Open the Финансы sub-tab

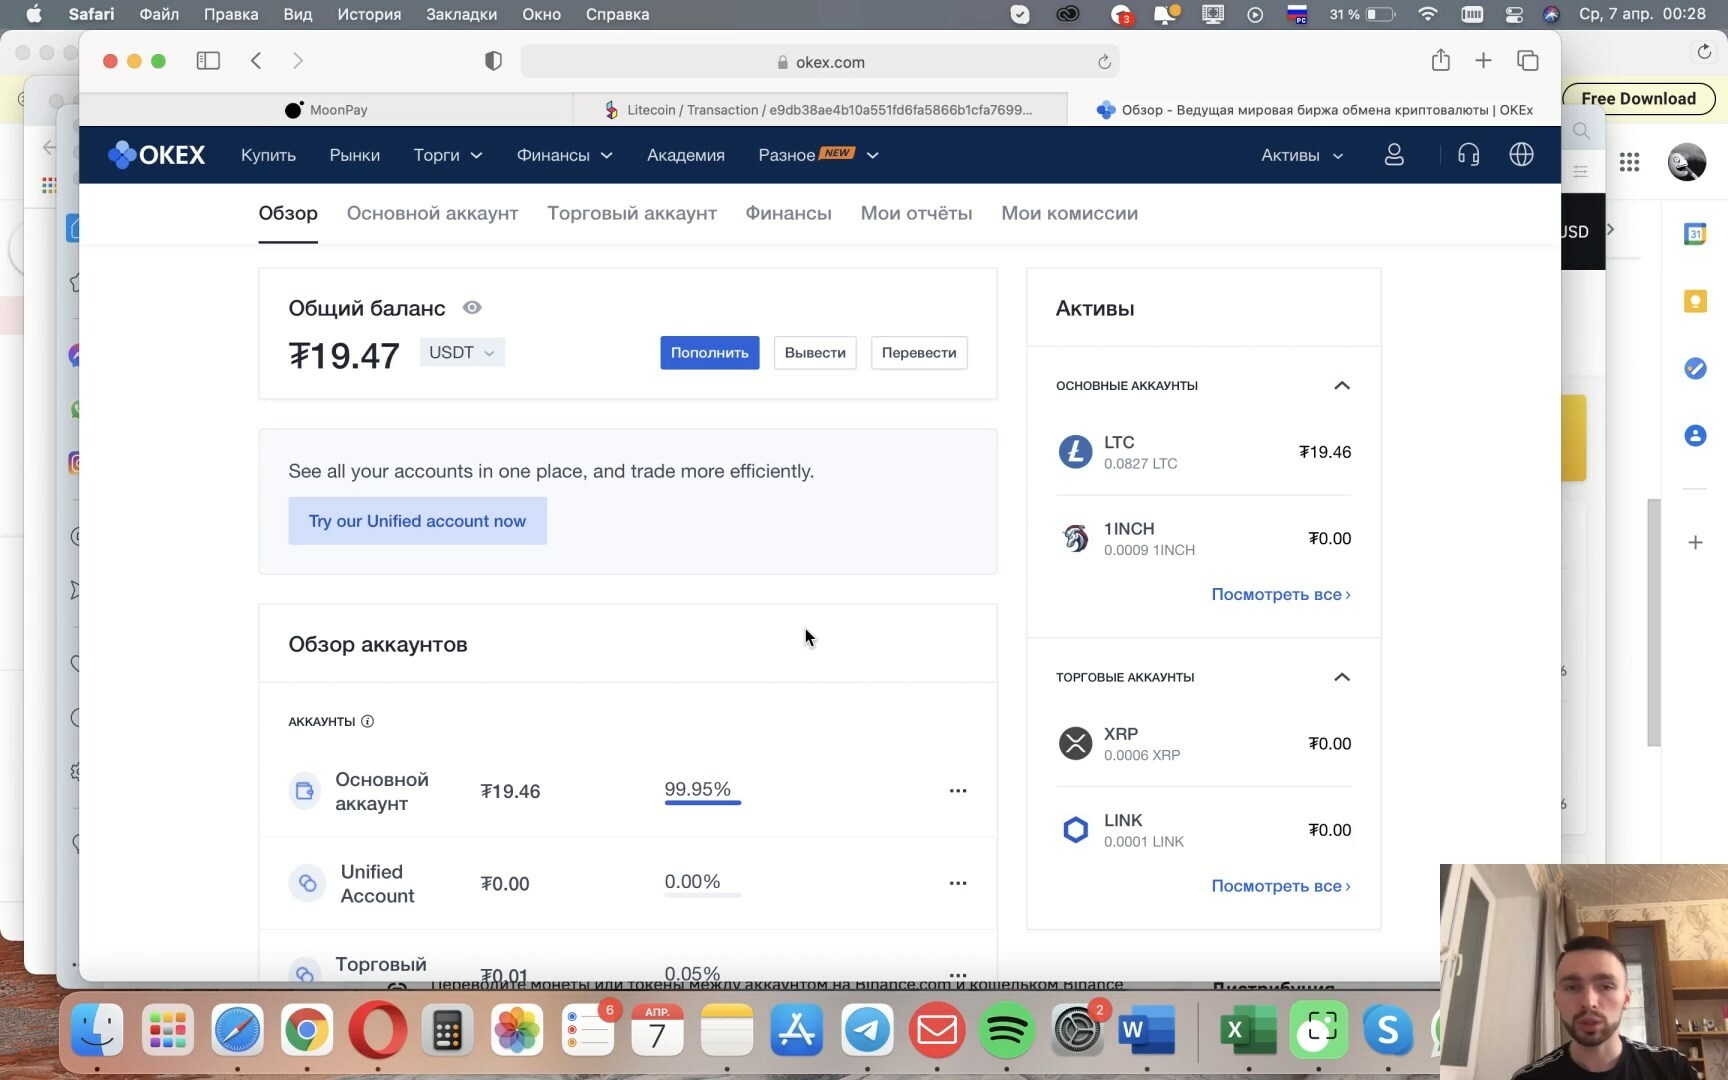point(788,213)
